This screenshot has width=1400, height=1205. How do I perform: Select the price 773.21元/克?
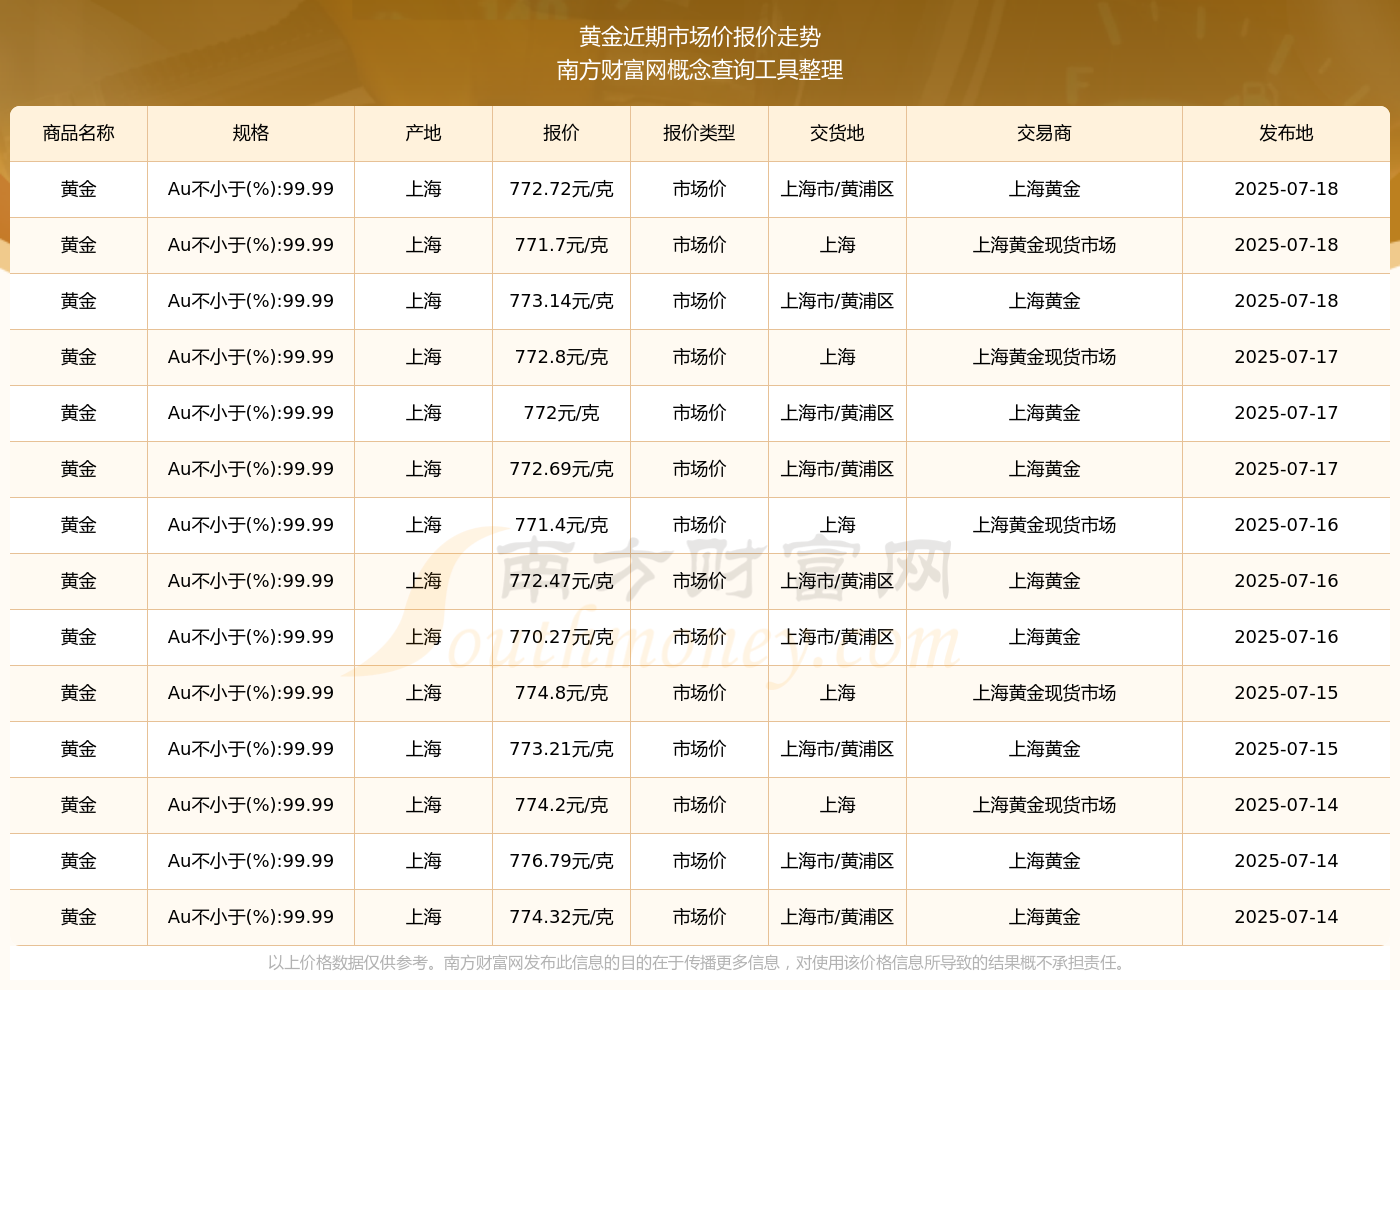click(x=562, y=749)
